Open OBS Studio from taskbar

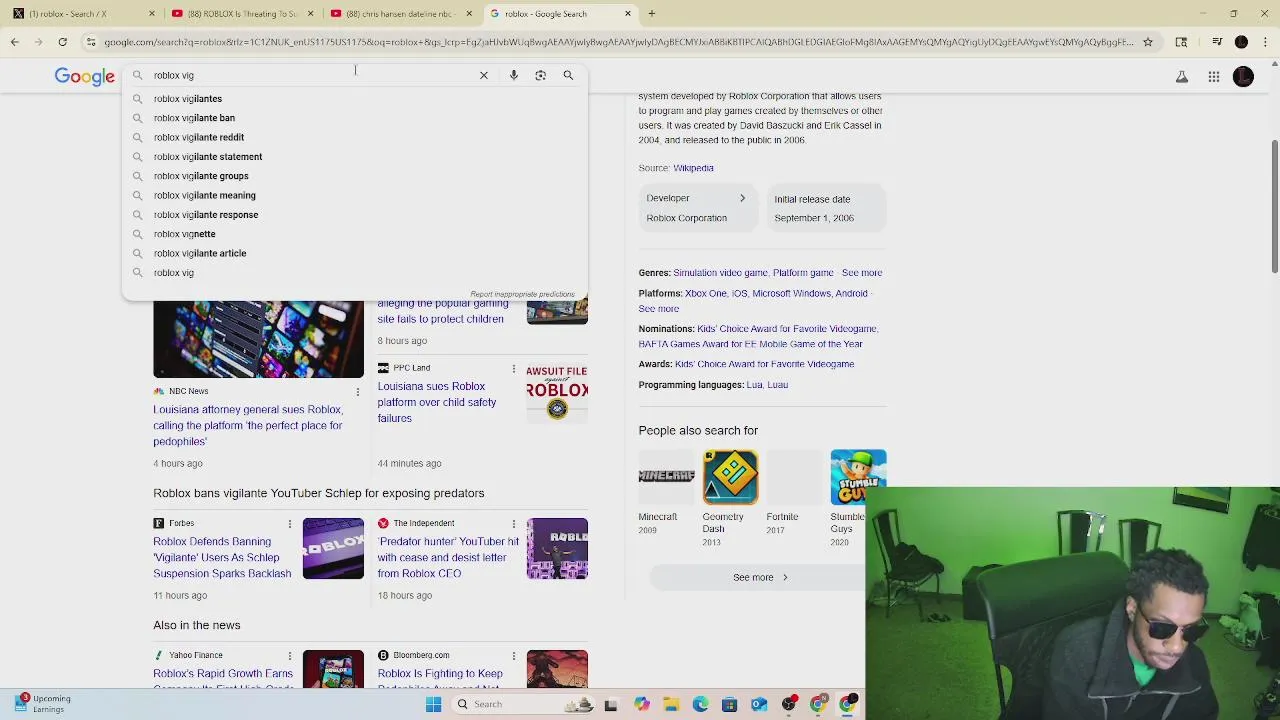pyautogui.click(x=789, y=704)
